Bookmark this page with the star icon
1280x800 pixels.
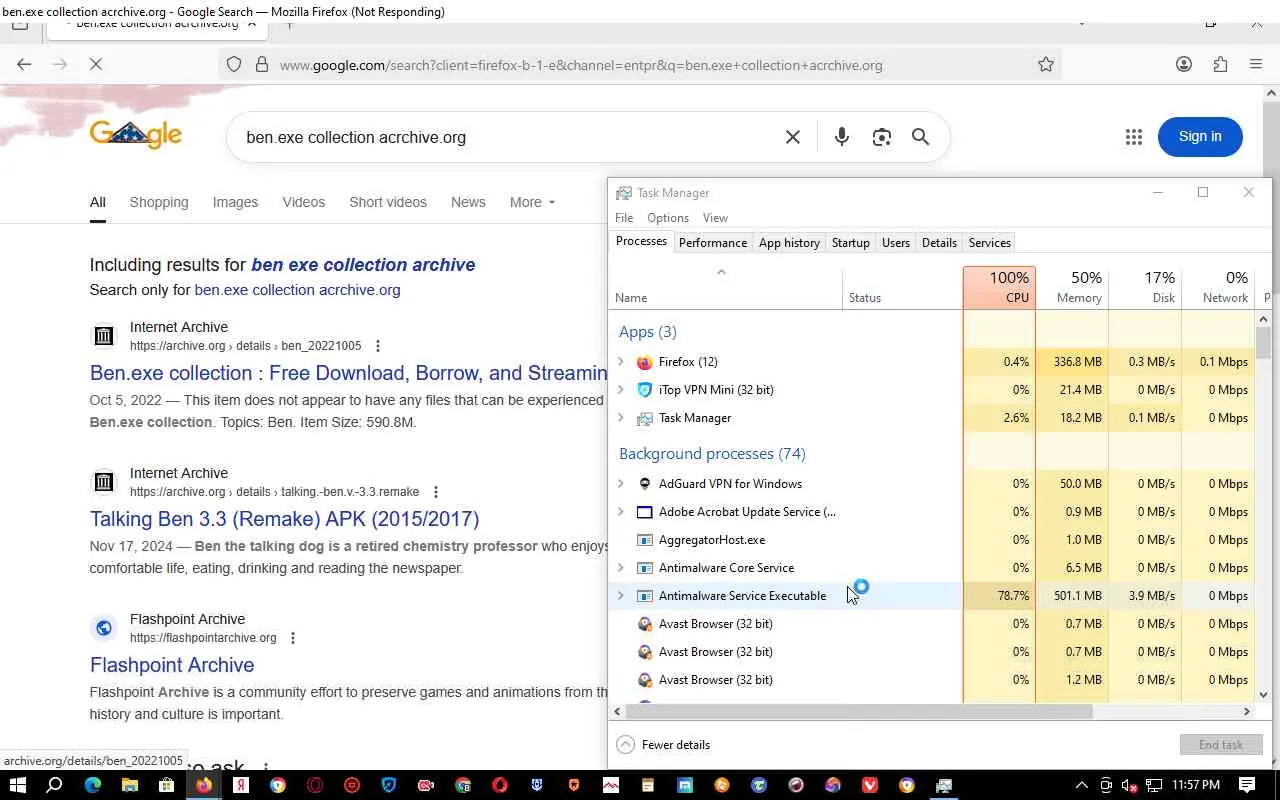point(1046,65)
